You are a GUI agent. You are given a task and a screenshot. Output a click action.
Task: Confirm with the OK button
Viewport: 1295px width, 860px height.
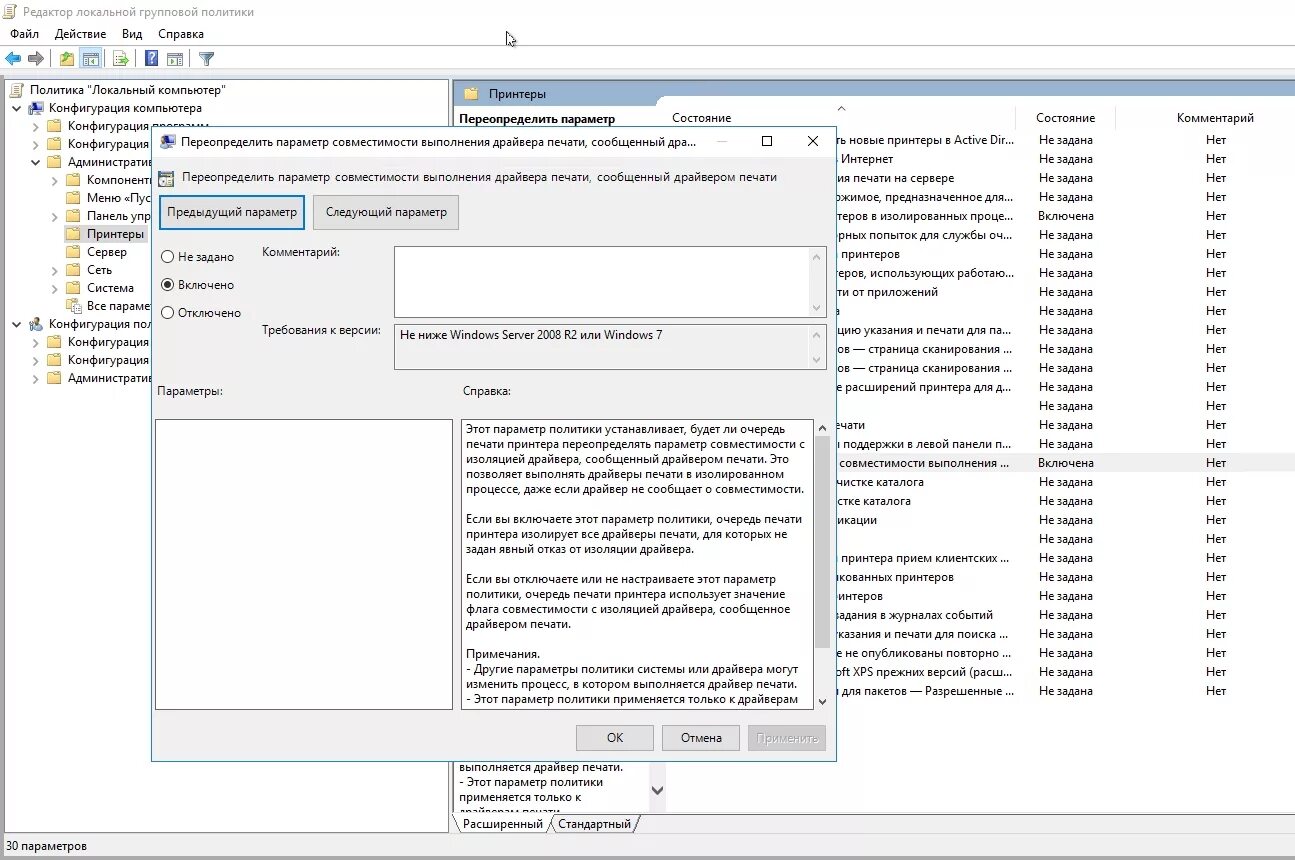pyautogui.click(x=615, y=738)
